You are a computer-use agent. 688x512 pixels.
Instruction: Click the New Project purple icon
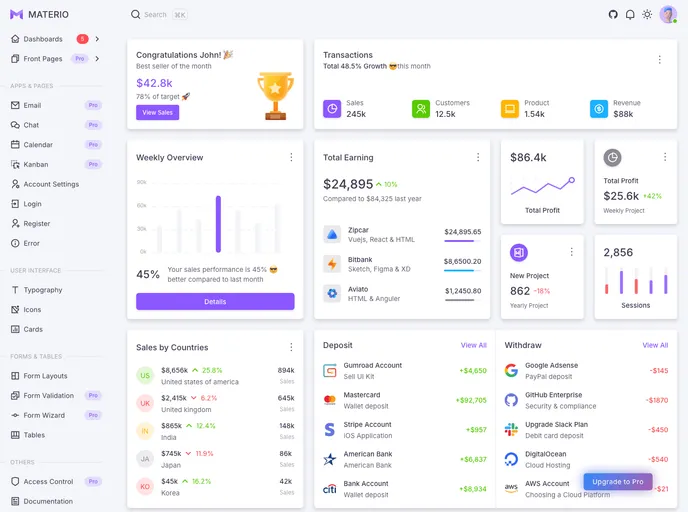519,252
